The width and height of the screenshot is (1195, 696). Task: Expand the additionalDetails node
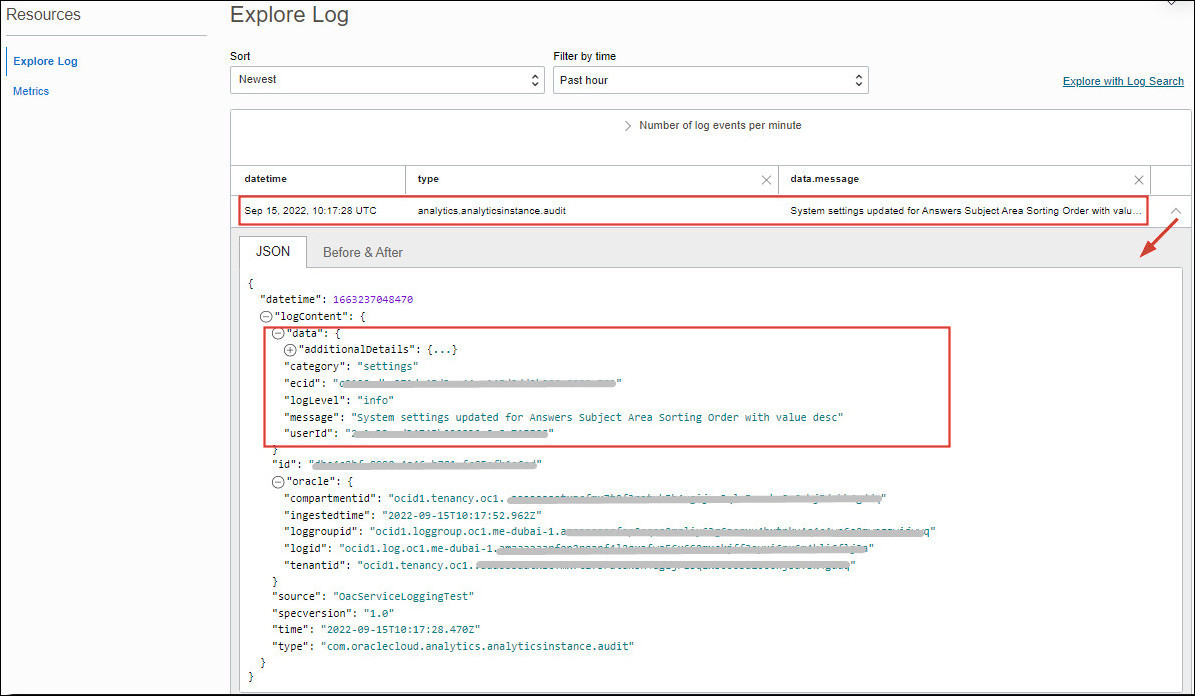[x=290, y=349]
